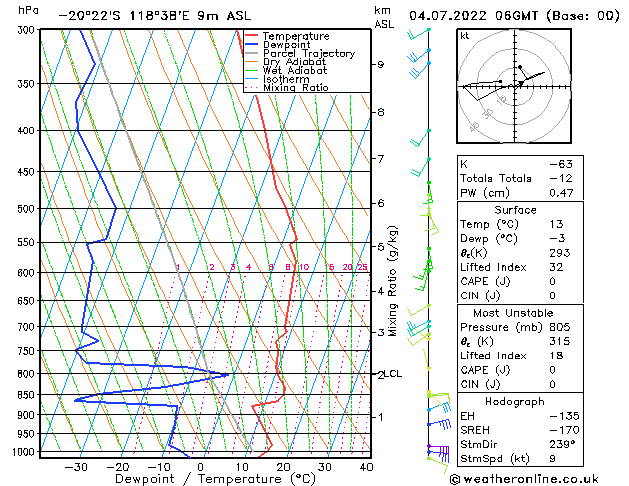
Task: Click the K index value "-63"
Action: pos(561,164)
